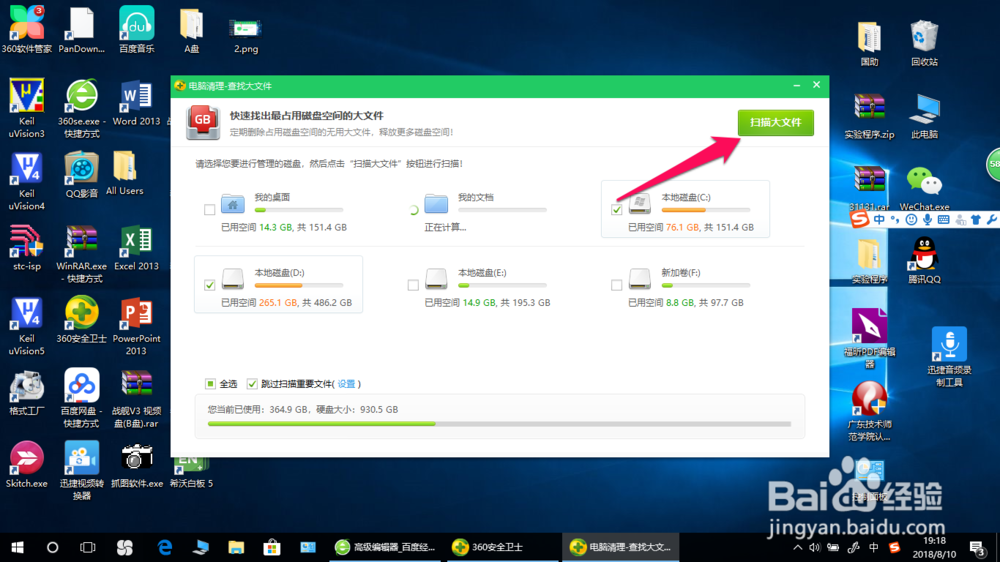Click the 本地磁盘(E:) drive icon
This screenshot has height=562, width=1000.
pos(436,279)
